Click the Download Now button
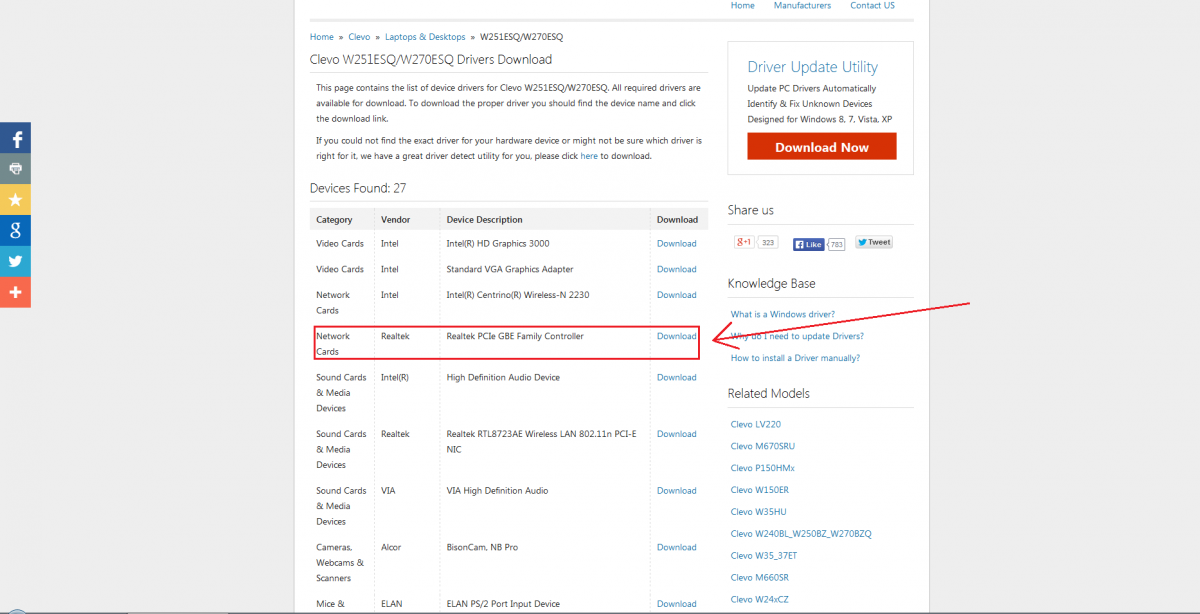This screenshot has width=1200, height=614. click(822, 146)
